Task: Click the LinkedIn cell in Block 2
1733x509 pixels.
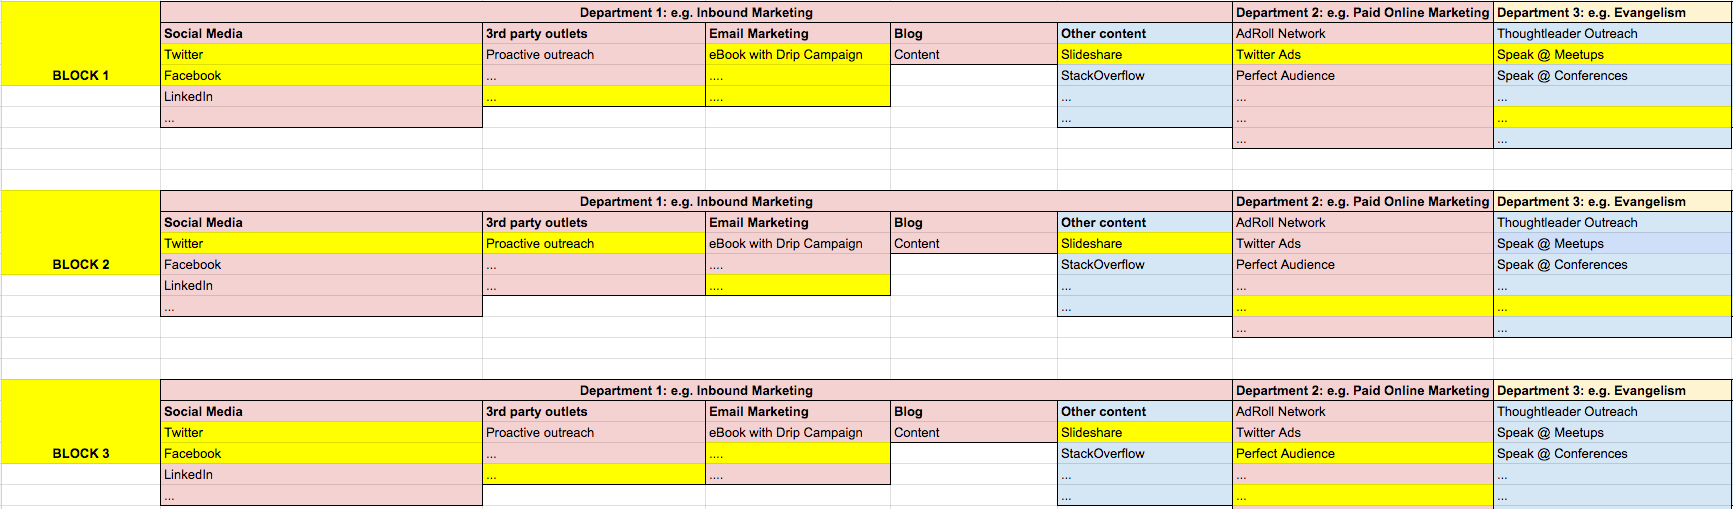Action: (320, 285)
